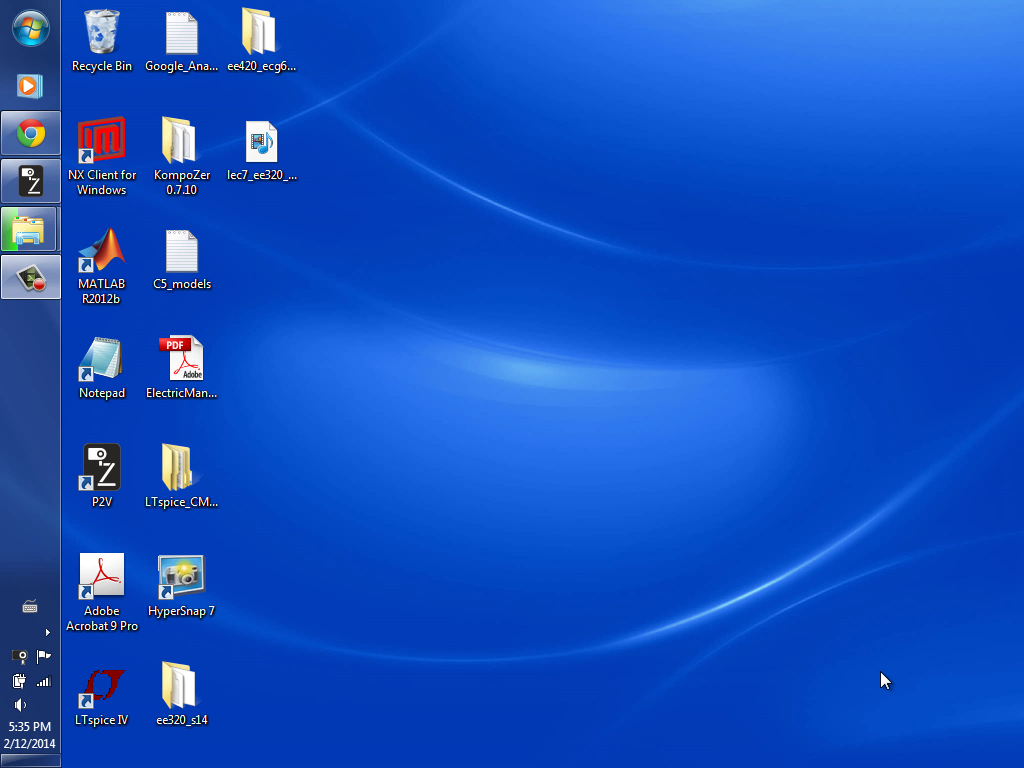
Task: Open the volume speaker tray icon
Action: click(20, 705)
